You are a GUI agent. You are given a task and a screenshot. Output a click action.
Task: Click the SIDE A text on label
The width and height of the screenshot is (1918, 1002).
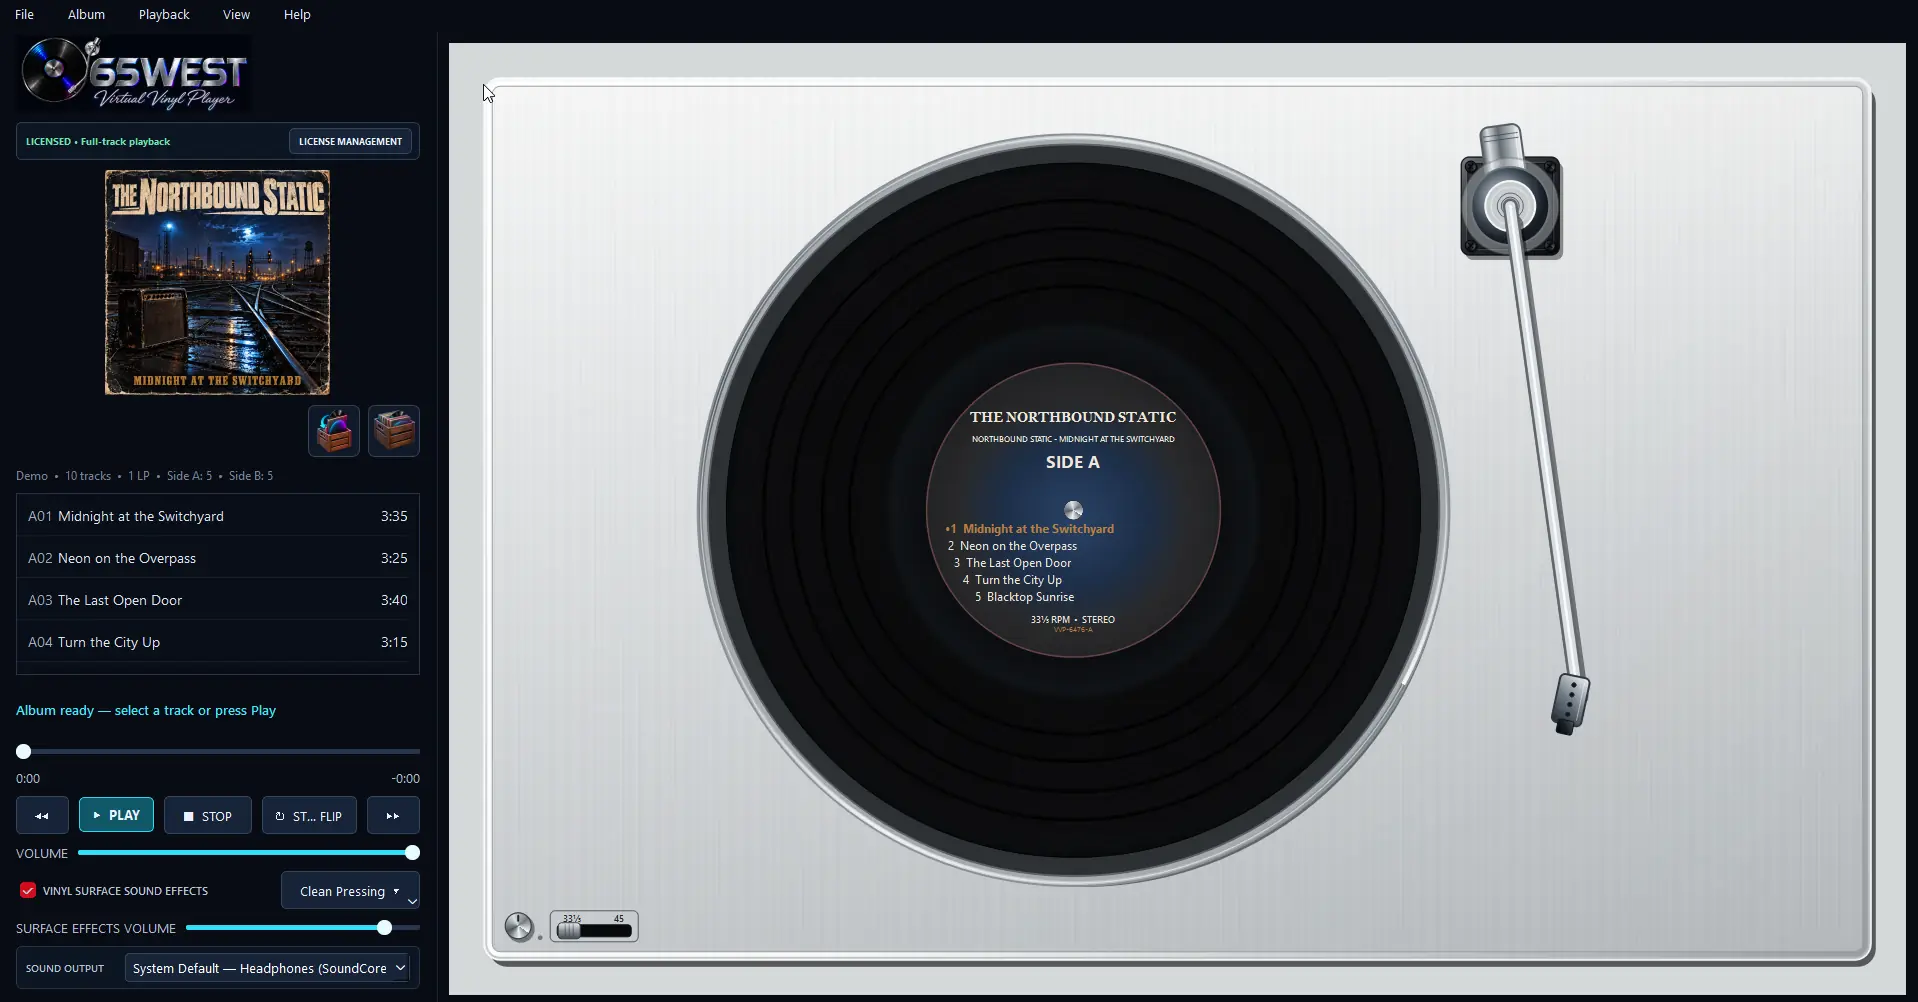click(1073, 462)
